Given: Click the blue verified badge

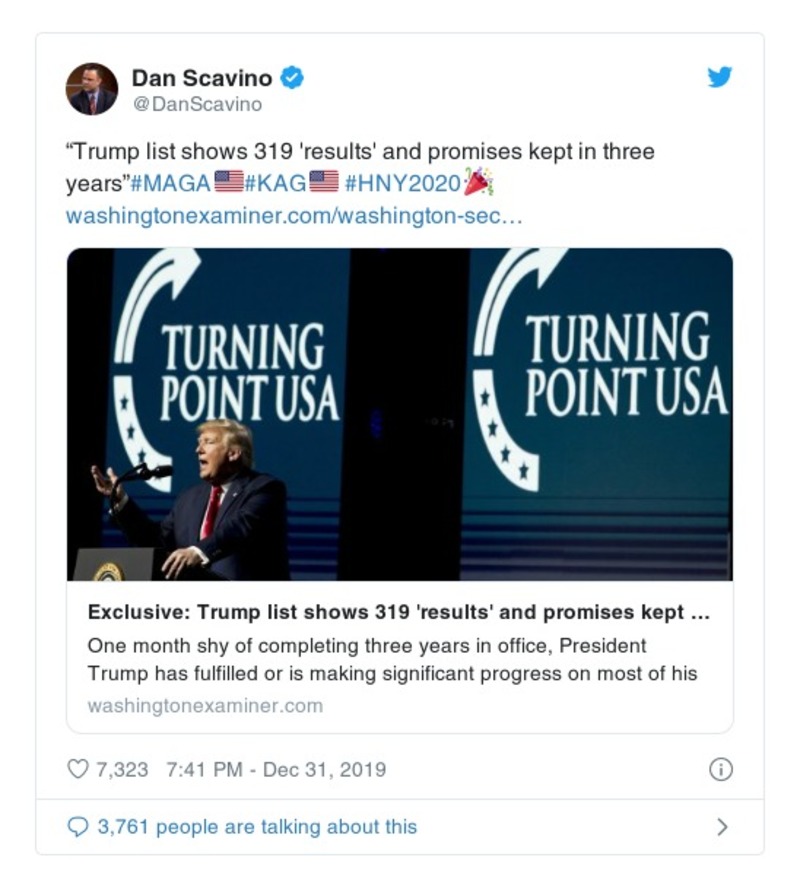Looking at the screenshot, I should pyautogui.click(x=292, y=77).
